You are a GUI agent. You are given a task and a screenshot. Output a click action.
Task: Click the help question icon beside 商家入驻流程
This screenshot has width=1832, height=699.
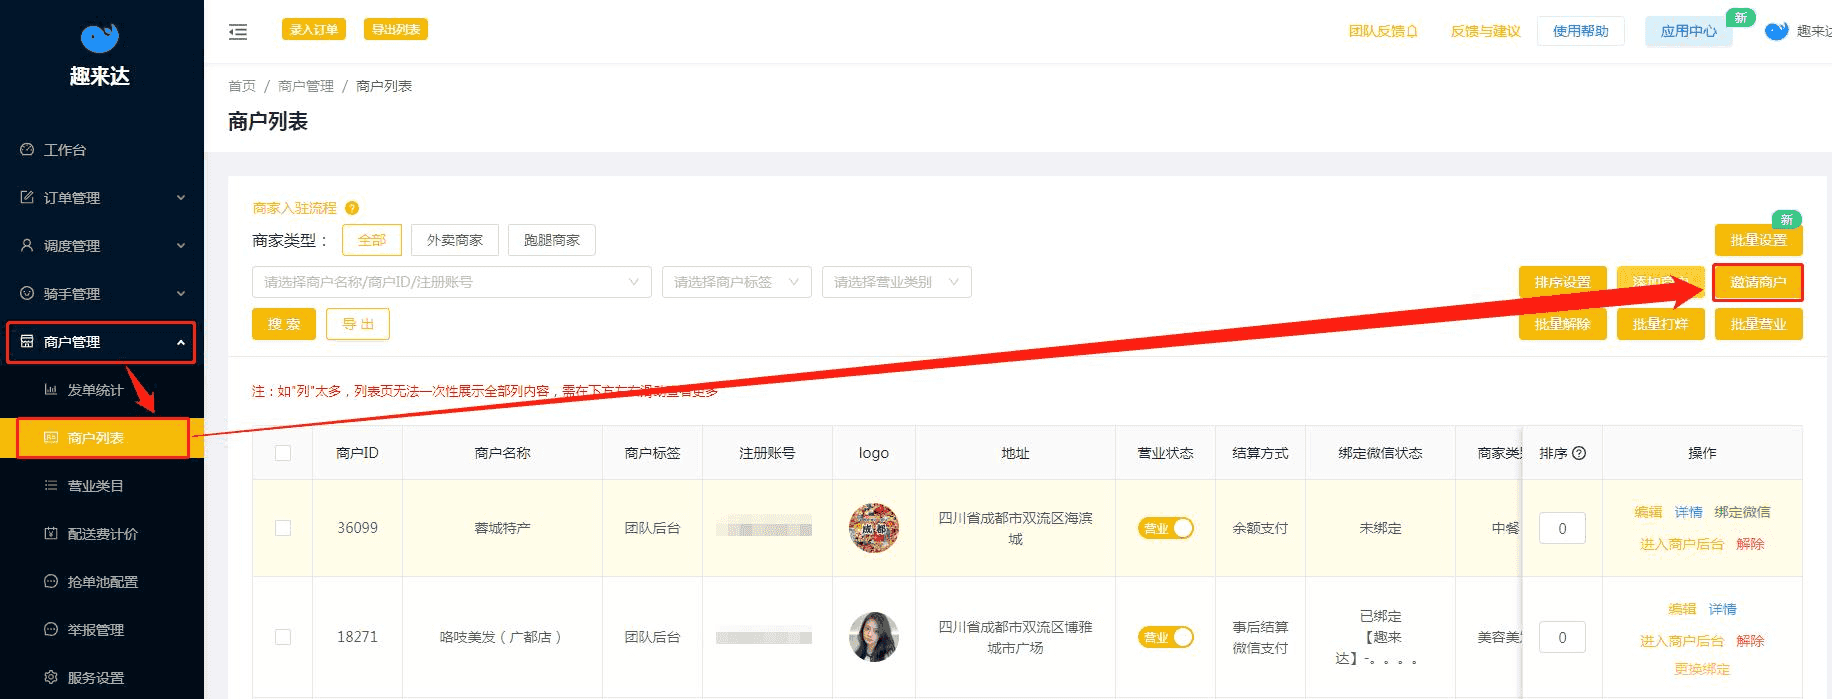(352, 208)
